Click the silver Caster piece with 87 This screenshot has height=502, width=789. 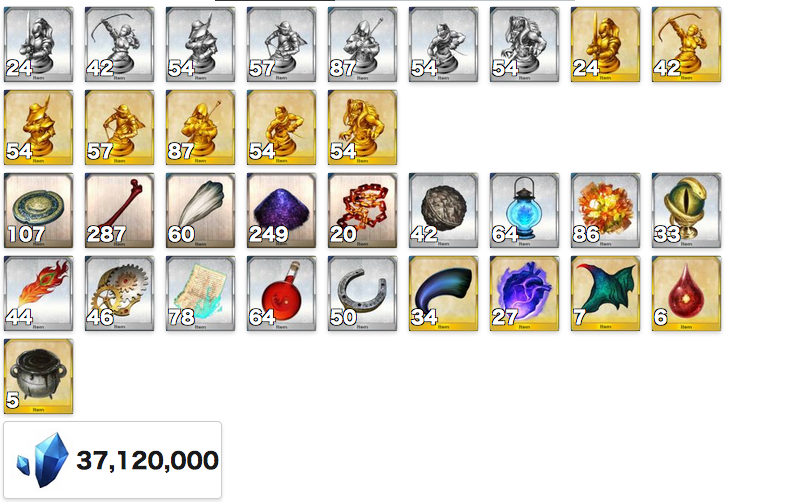(362, 44)
